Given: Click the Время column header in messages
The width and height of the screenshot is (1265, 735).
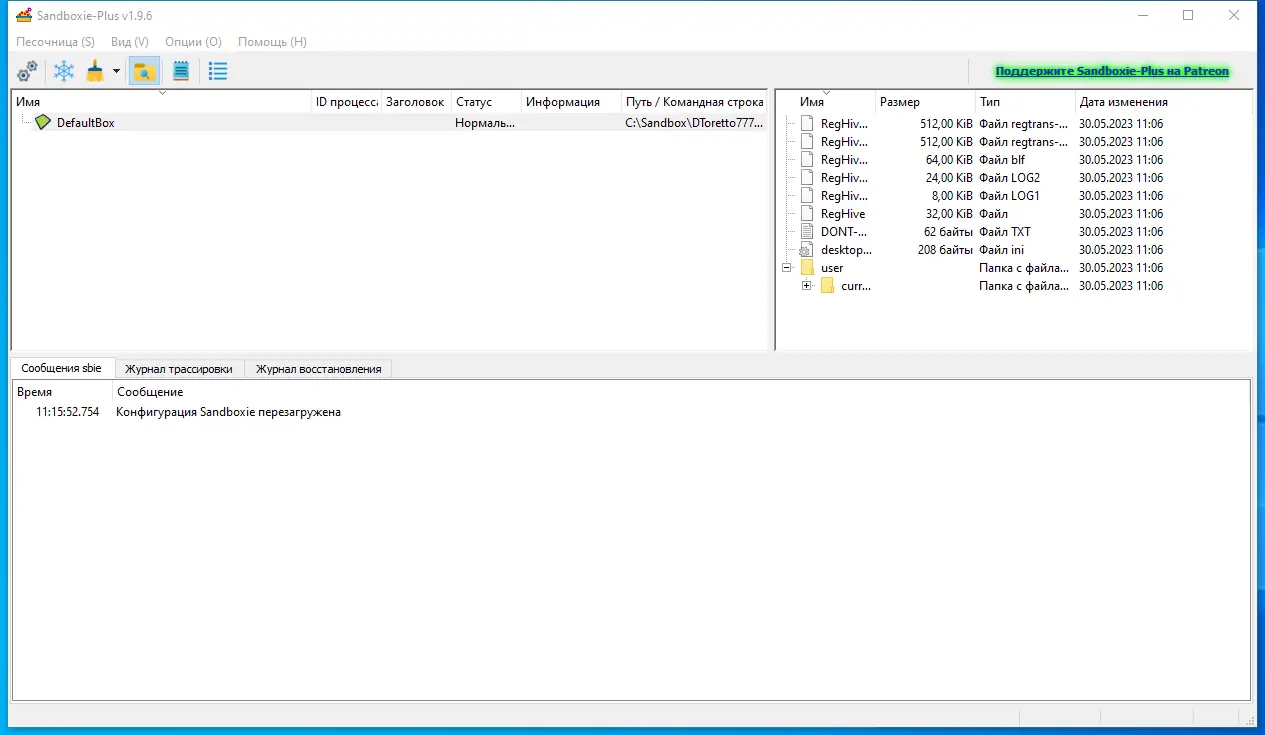Looking at the screenshot, I should [62, 392].
